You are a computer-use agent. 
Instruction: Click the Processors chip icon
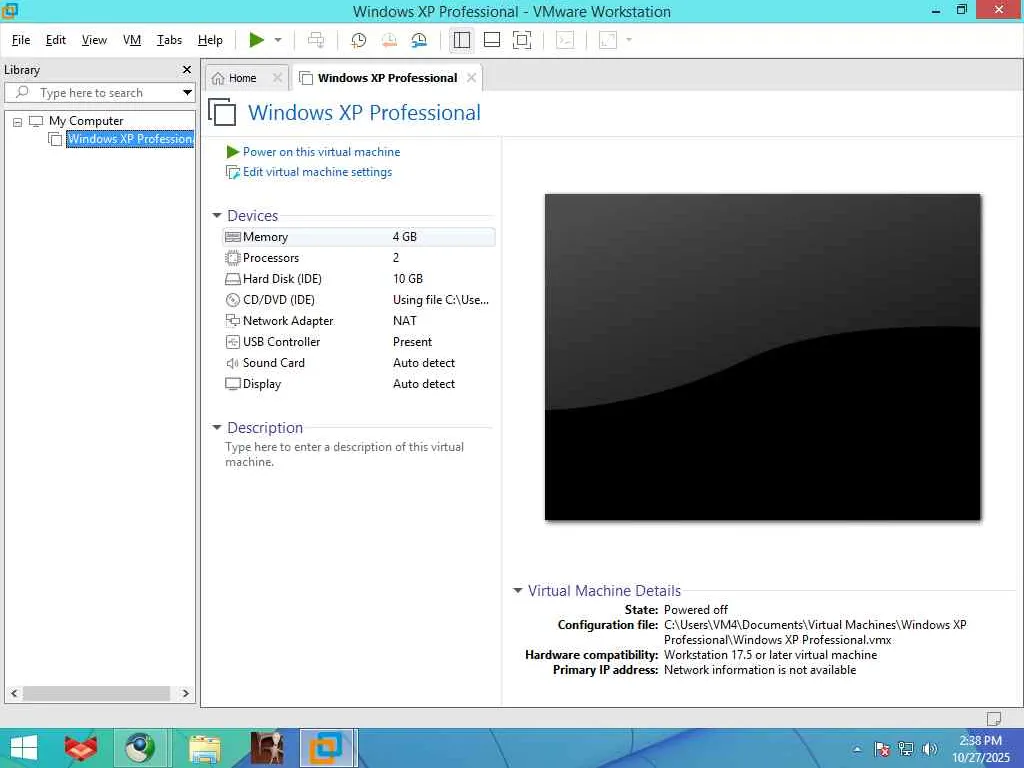[x=232, y=258]
